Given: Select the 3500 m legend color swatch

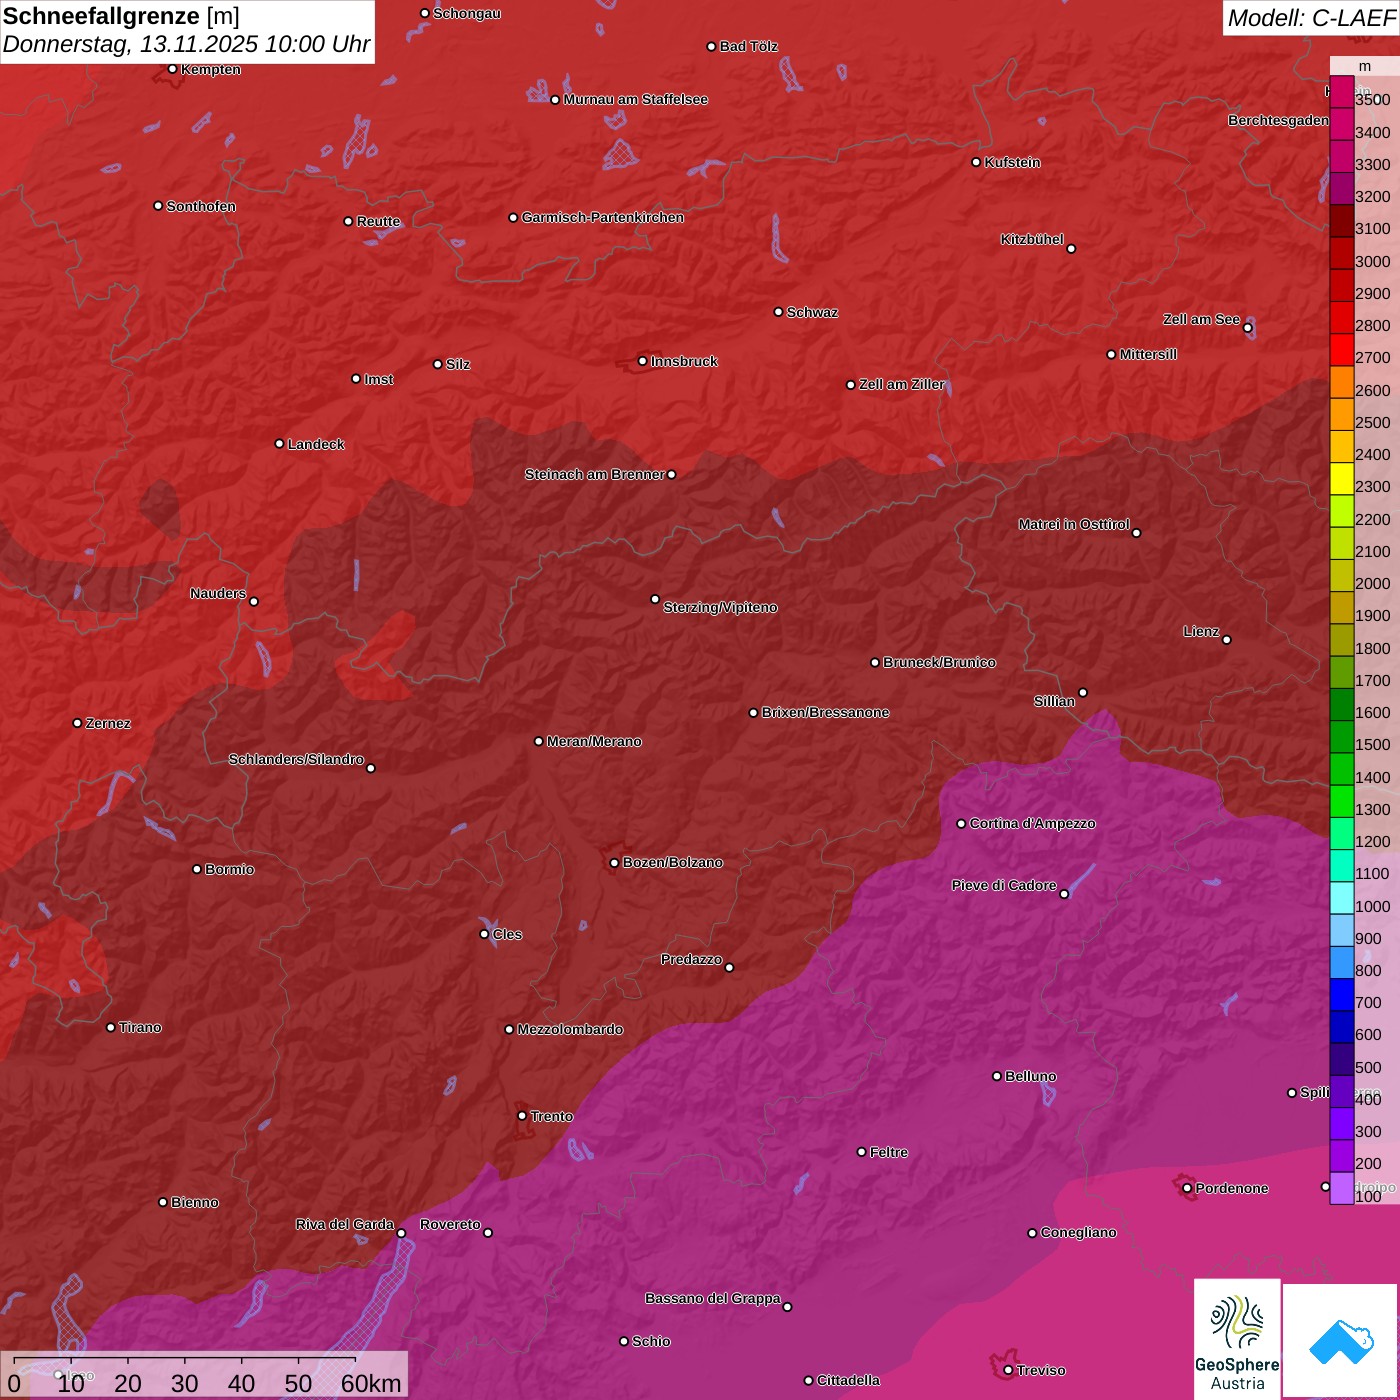Looking at the screenshot, I should tap(1342, 92).
